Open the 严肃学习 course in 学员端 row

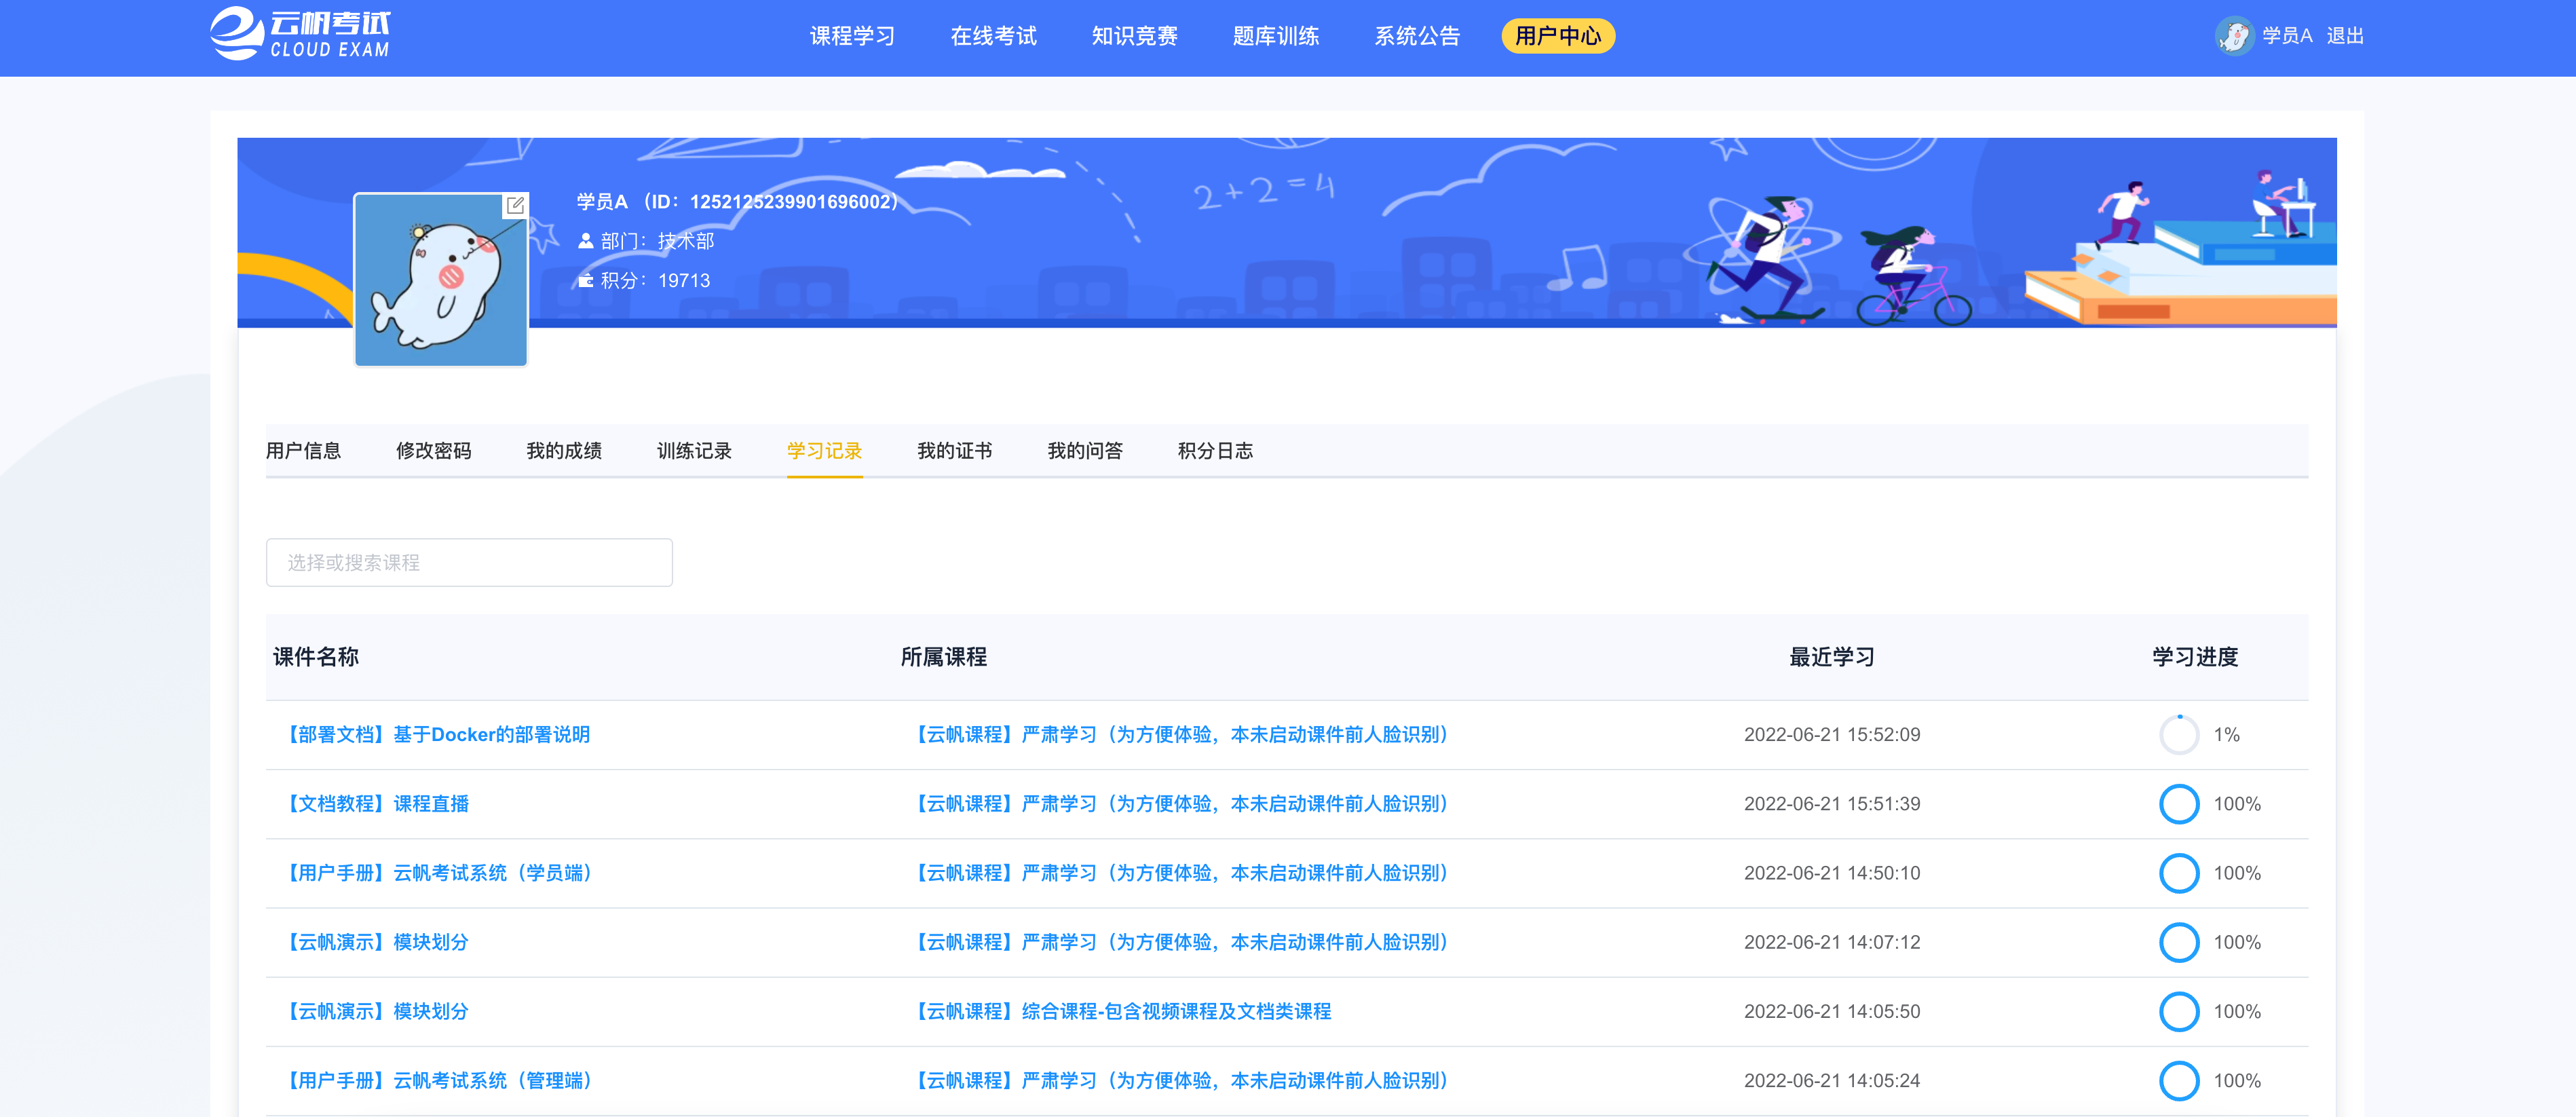(1182, 873)
